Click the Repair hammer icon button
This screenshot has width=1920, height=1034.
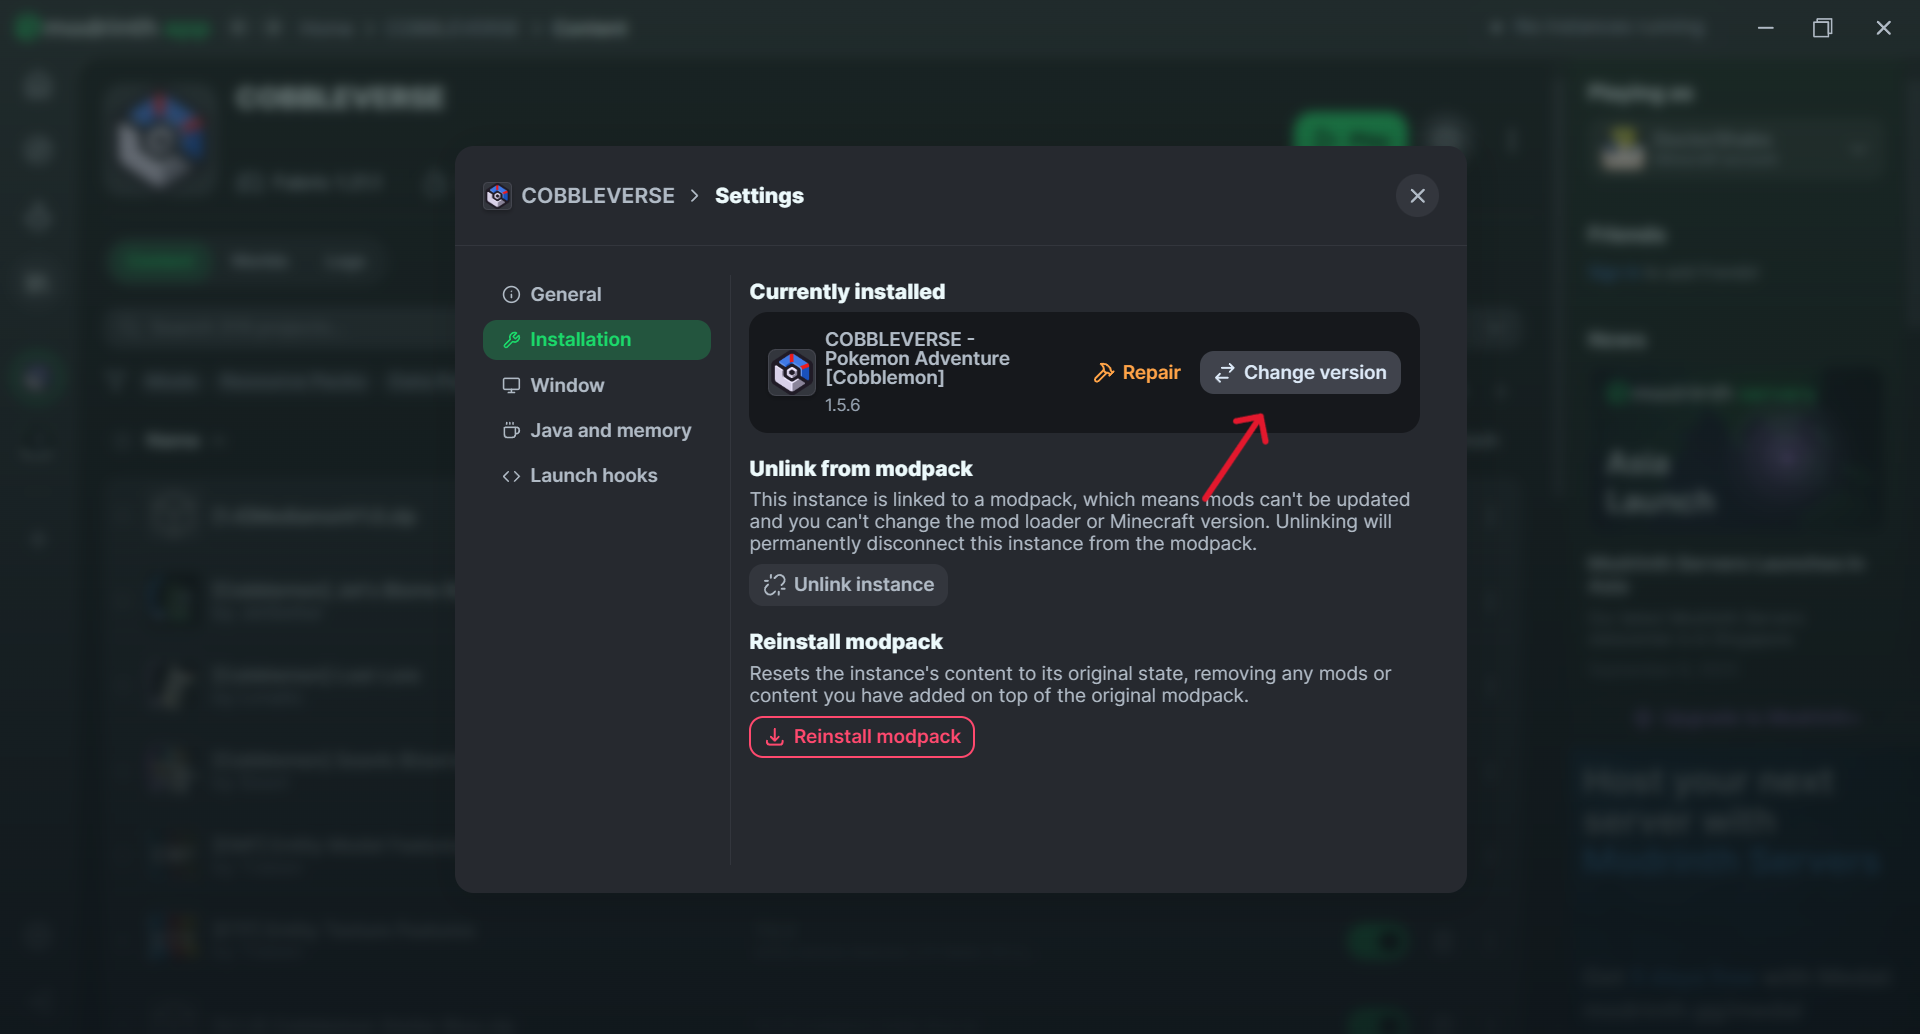[1137, 373]
